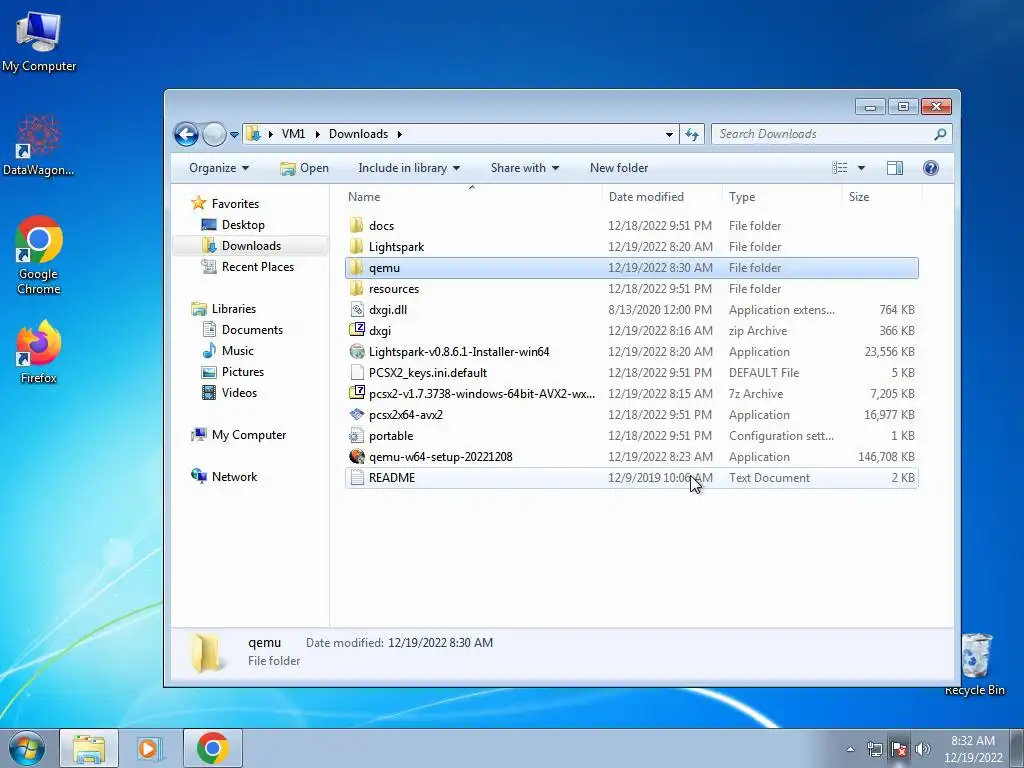The image size is (1024, 768).
Task: Expand the arrow after VM1 breadcrumb
Action: [x=317, y=134]
